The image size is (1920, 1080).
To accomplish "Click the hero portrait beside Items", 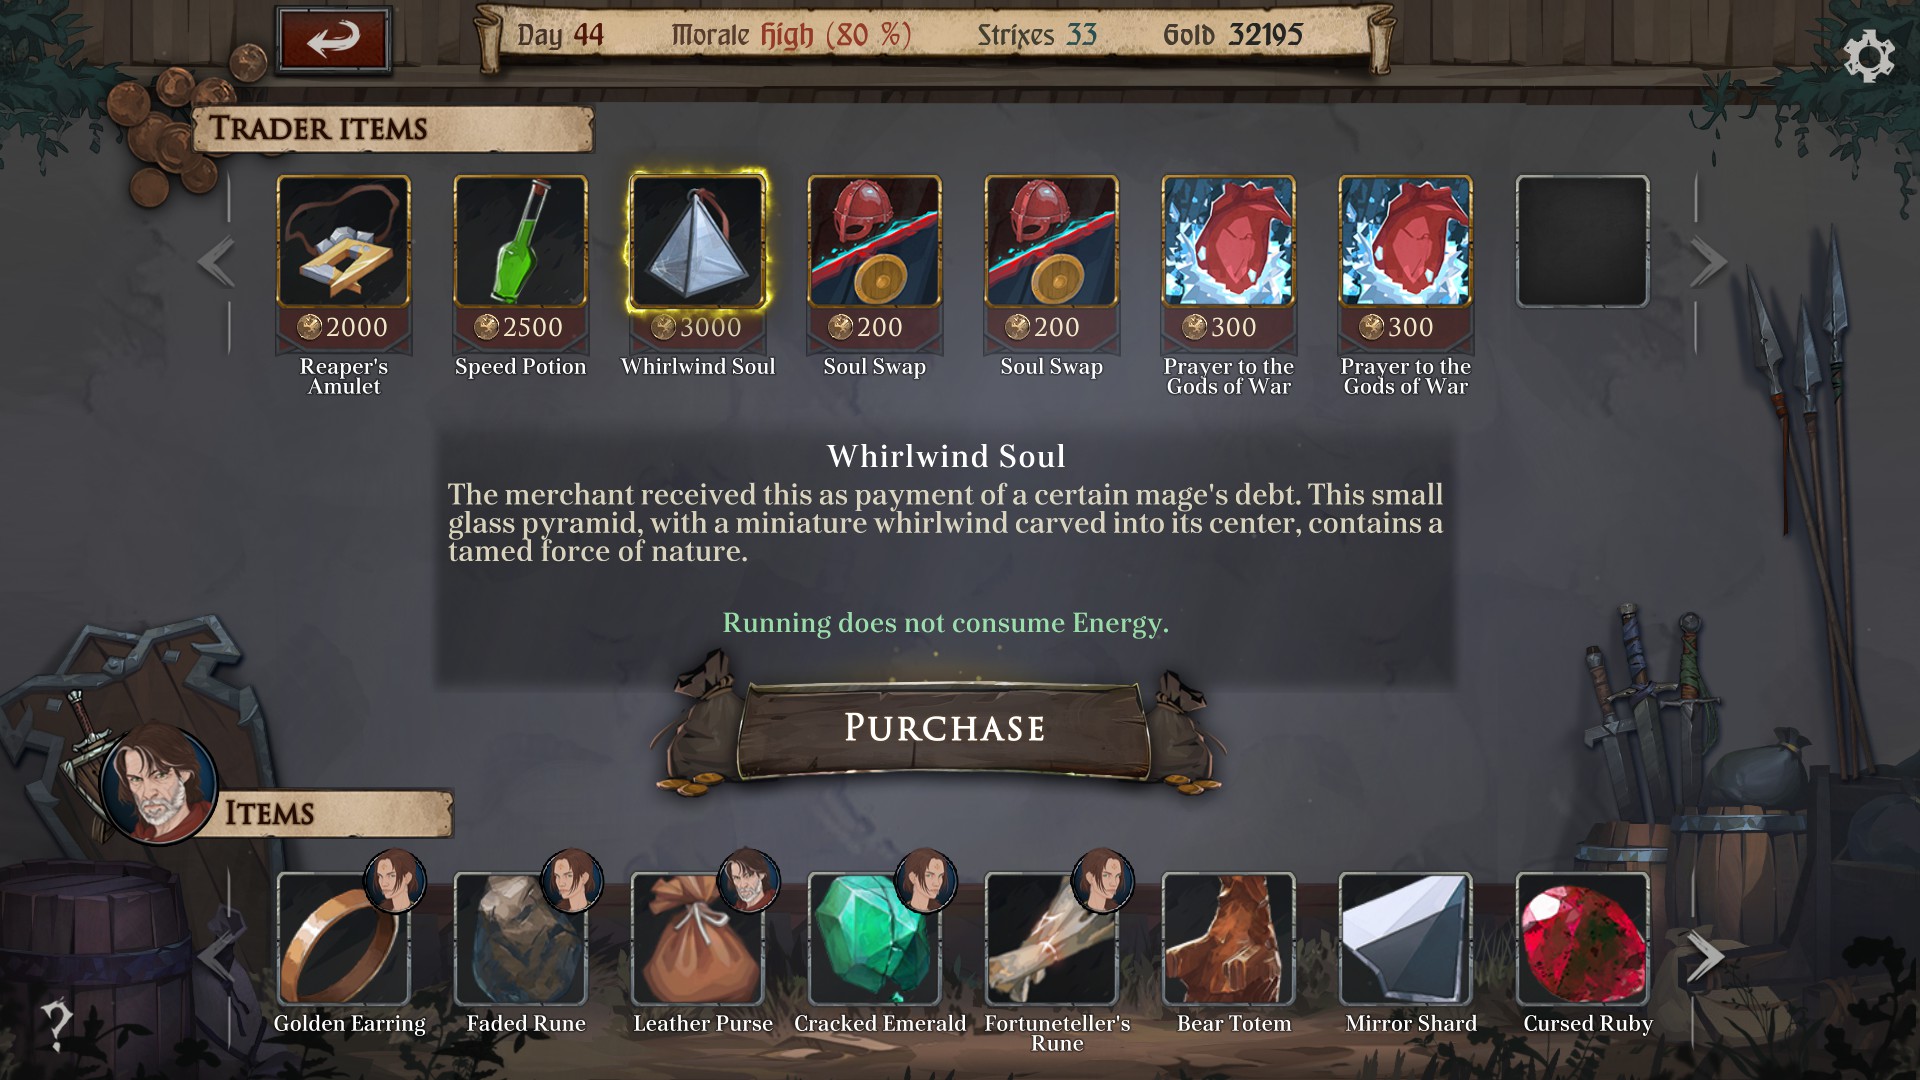I will tap(159, 784).
